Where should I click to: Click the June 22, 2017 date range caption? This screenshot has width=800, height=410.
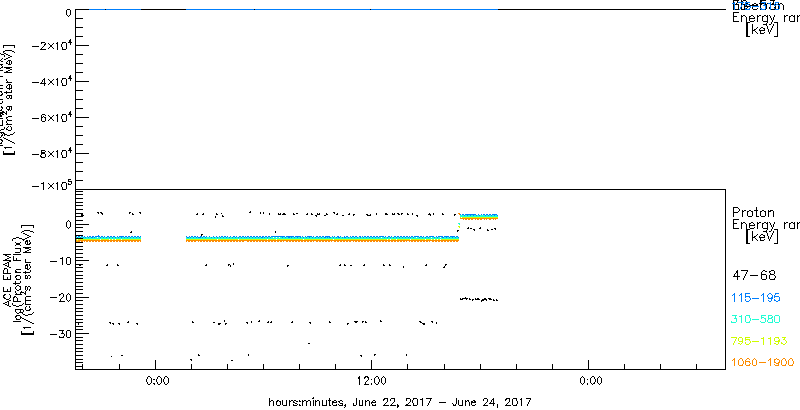pyautogui.click(x=400, y=402)
